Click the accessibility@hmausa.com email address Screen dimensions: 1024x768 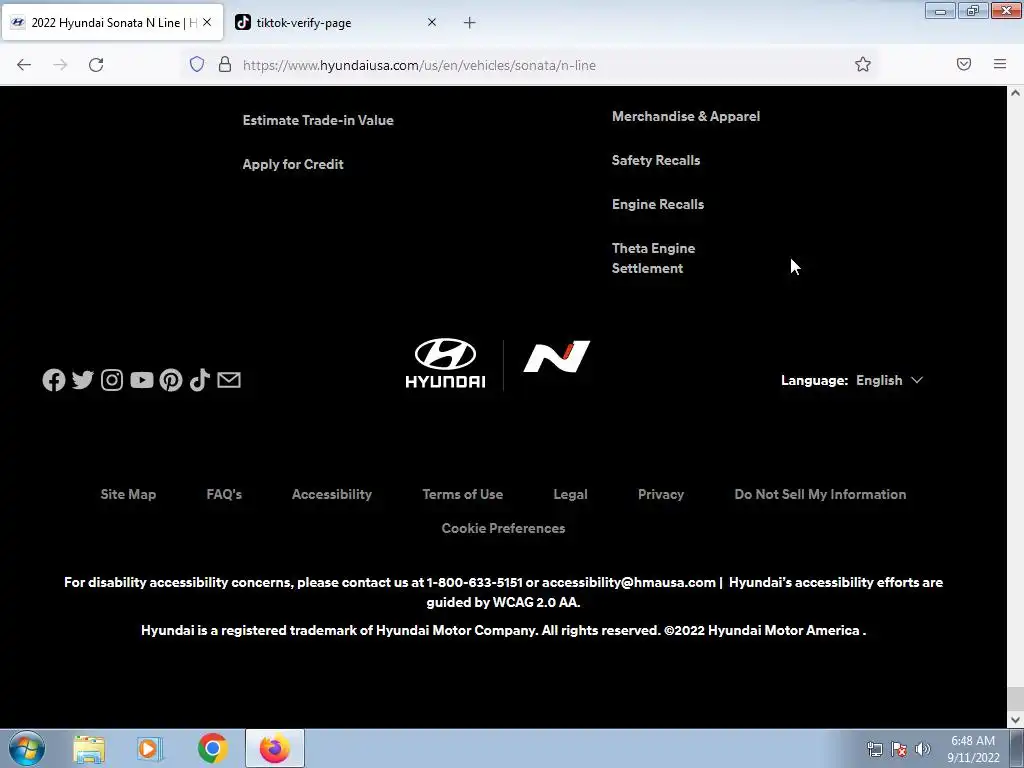(628, 583)
